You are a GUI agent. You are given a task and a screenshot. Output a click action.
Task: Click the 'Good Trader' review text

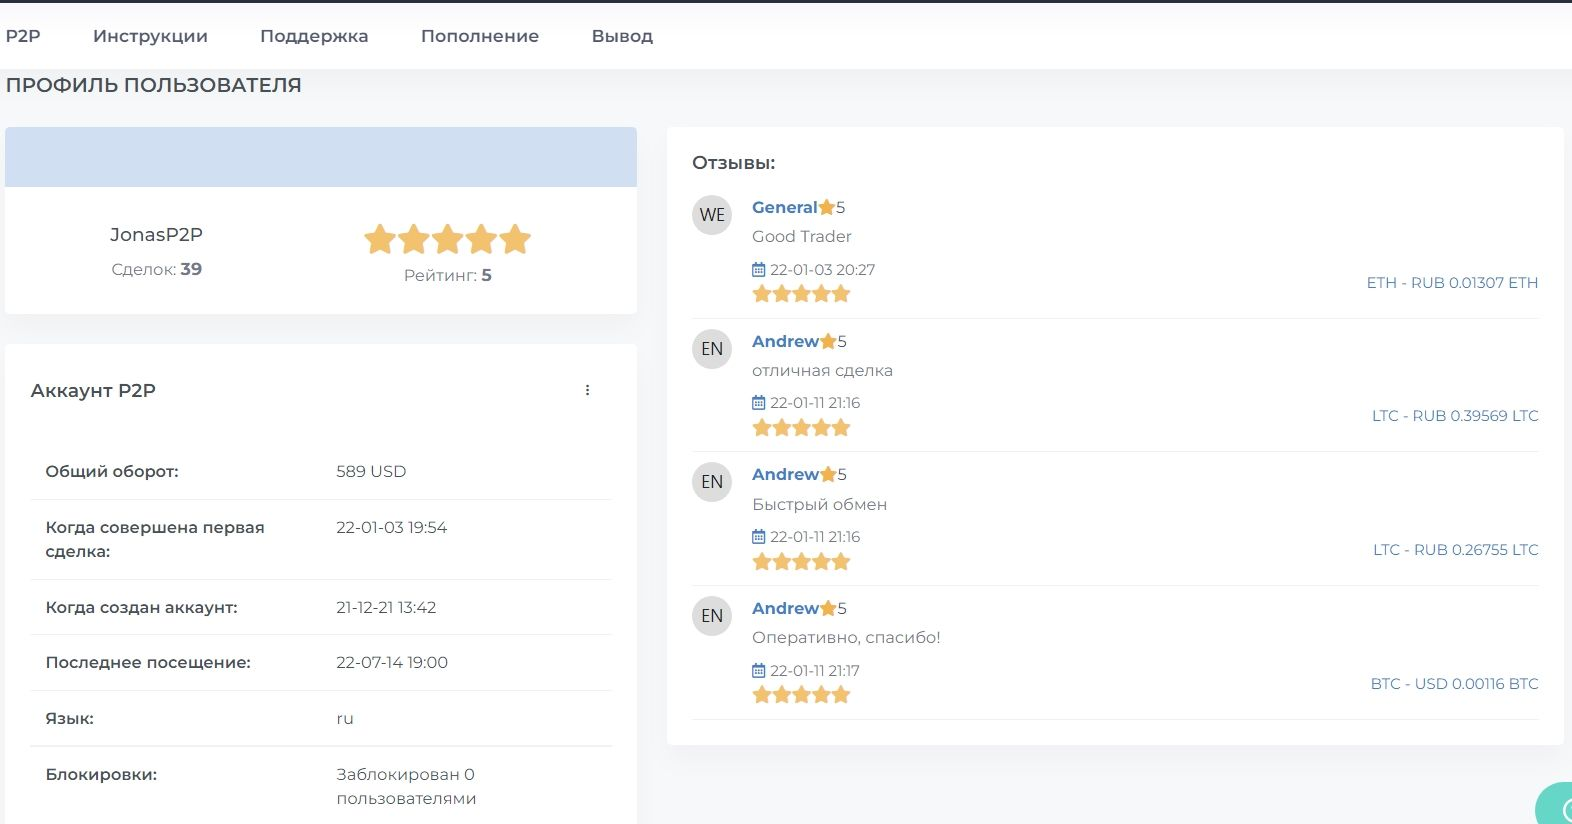802,236
